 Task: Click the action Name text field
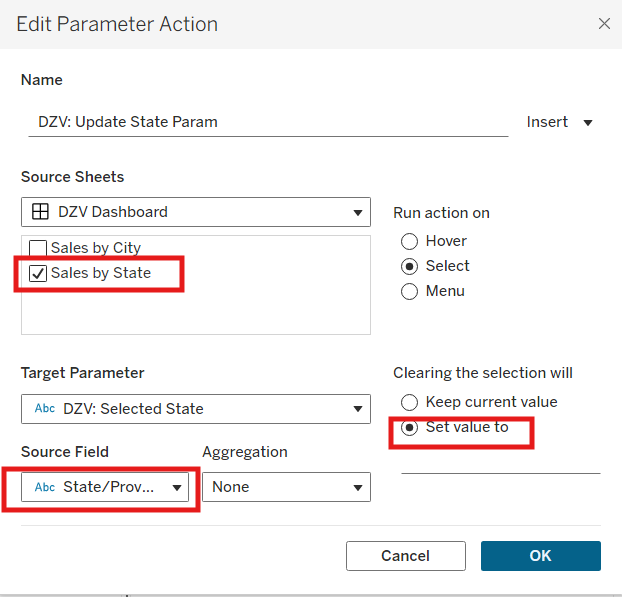click(268, 122)
